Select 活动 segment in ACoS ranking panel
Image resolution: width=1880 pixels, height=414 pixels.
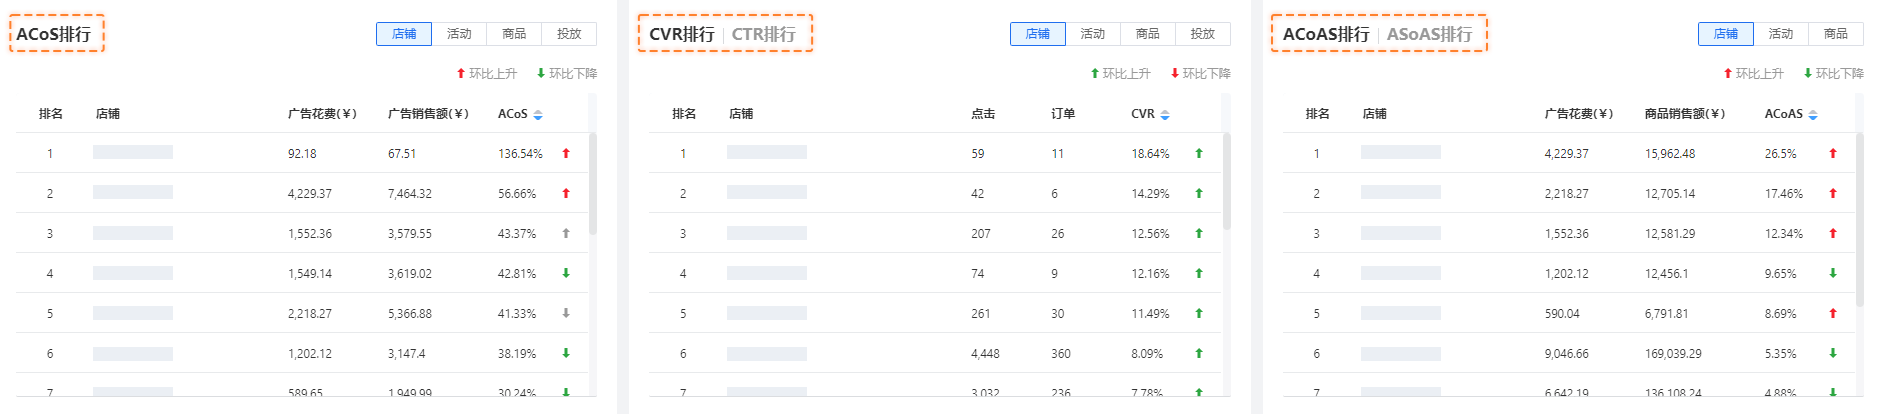(459, 34)
